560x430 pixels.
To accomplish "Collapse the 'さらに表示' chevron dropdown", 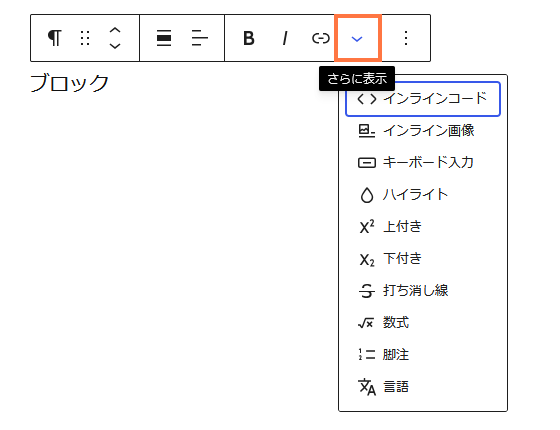I will tap(358, 38).
